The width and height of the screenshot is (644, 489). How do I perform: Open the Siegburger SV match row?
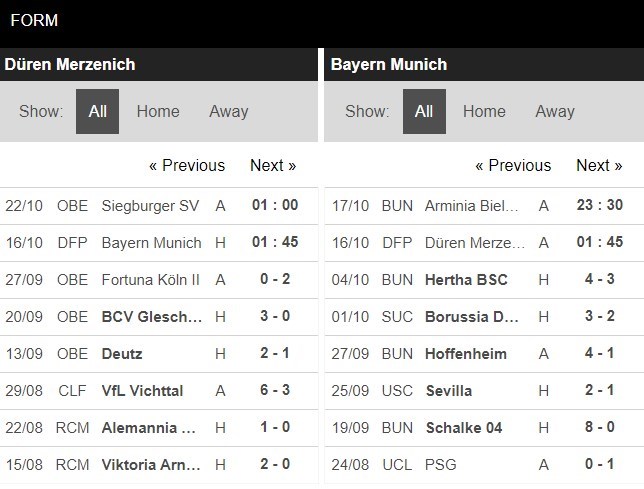[159, 206]
